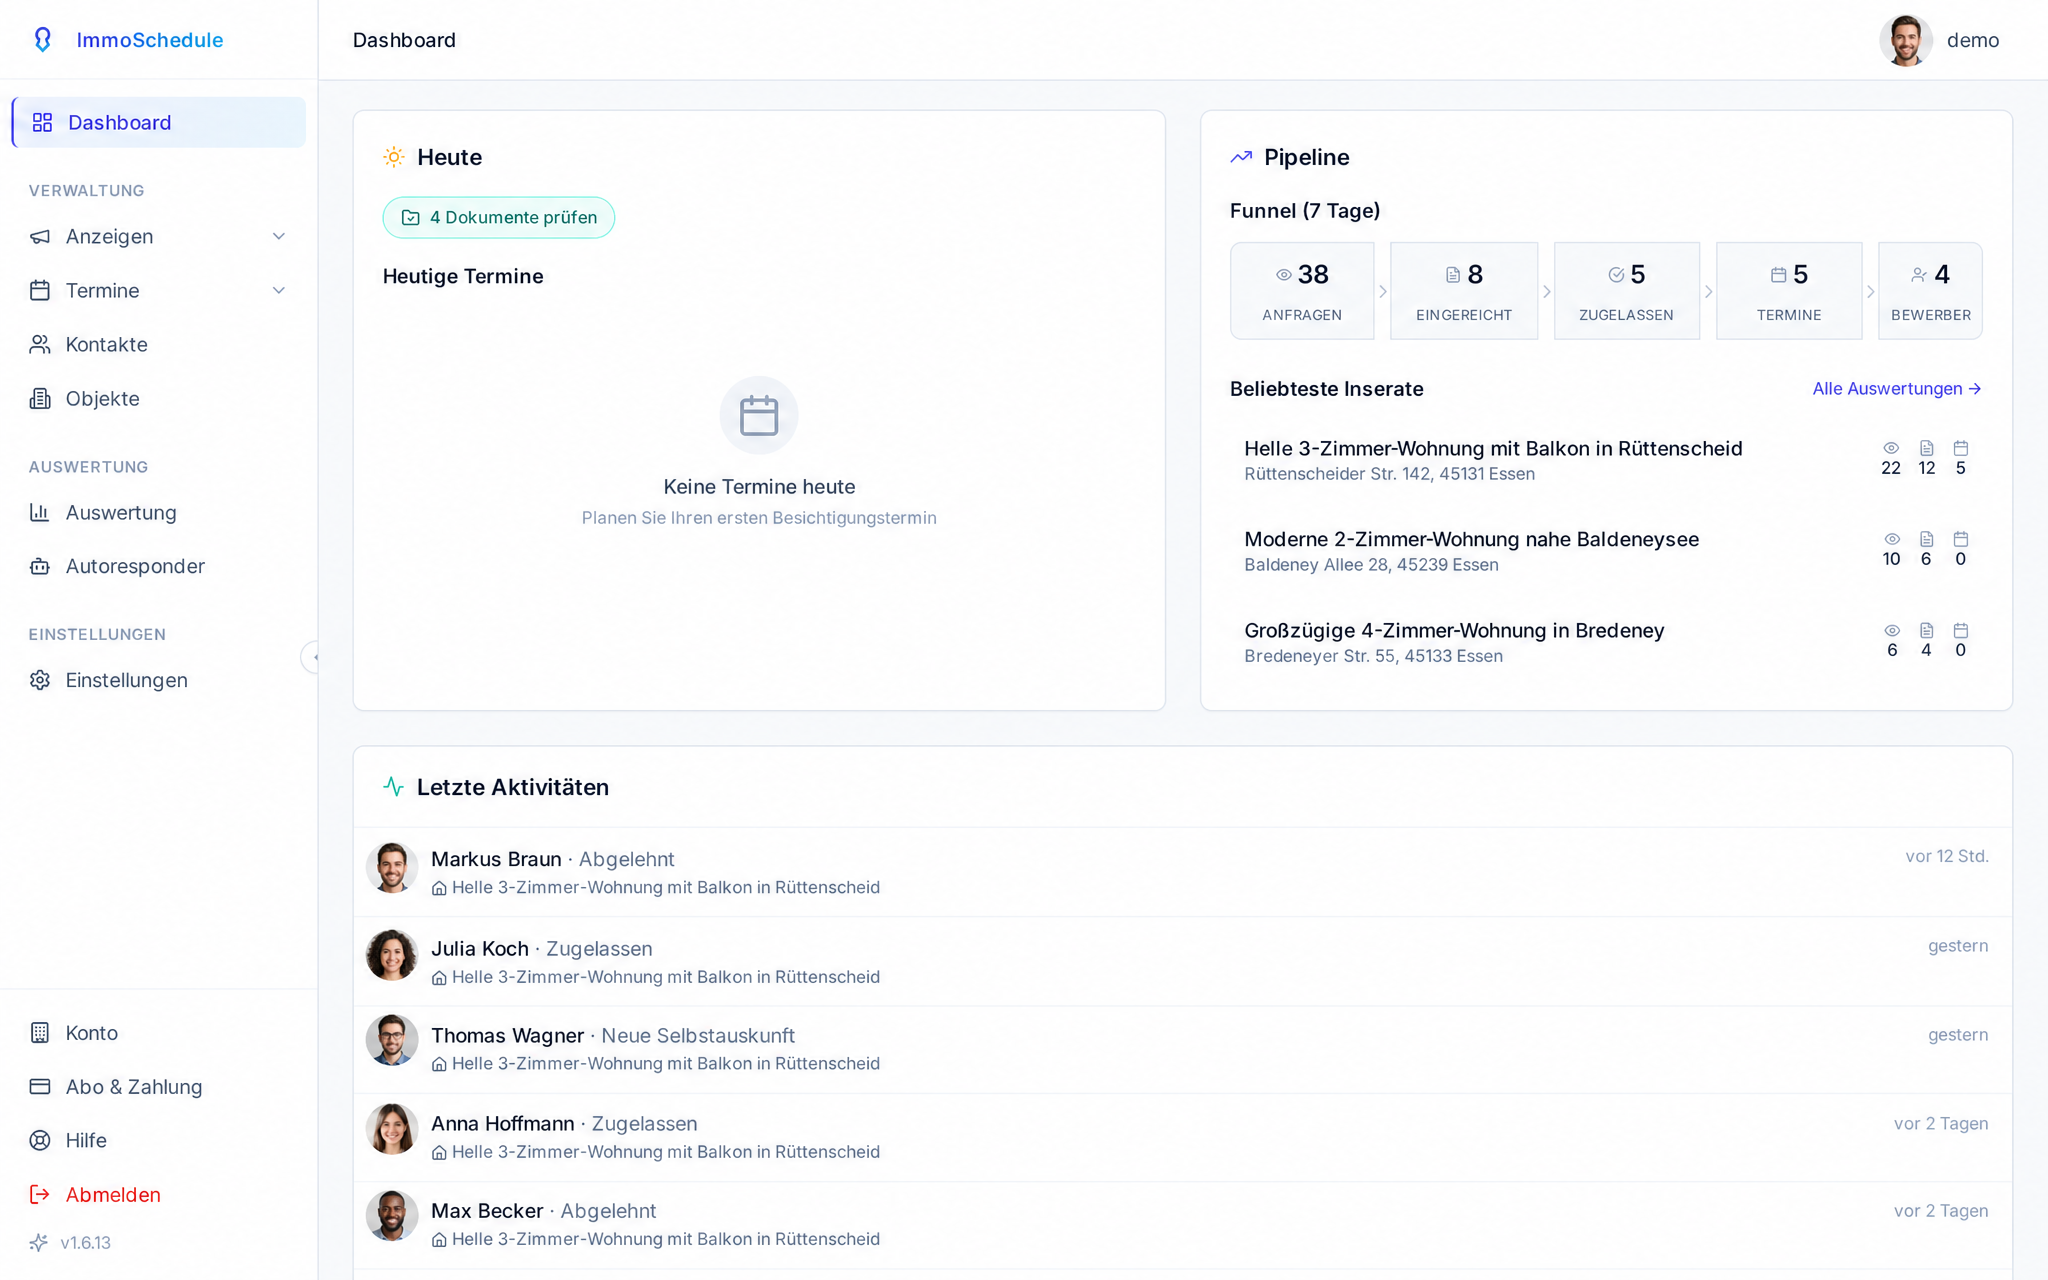Click Thomas Wagner's avatar

click(x=392, y=1040)
